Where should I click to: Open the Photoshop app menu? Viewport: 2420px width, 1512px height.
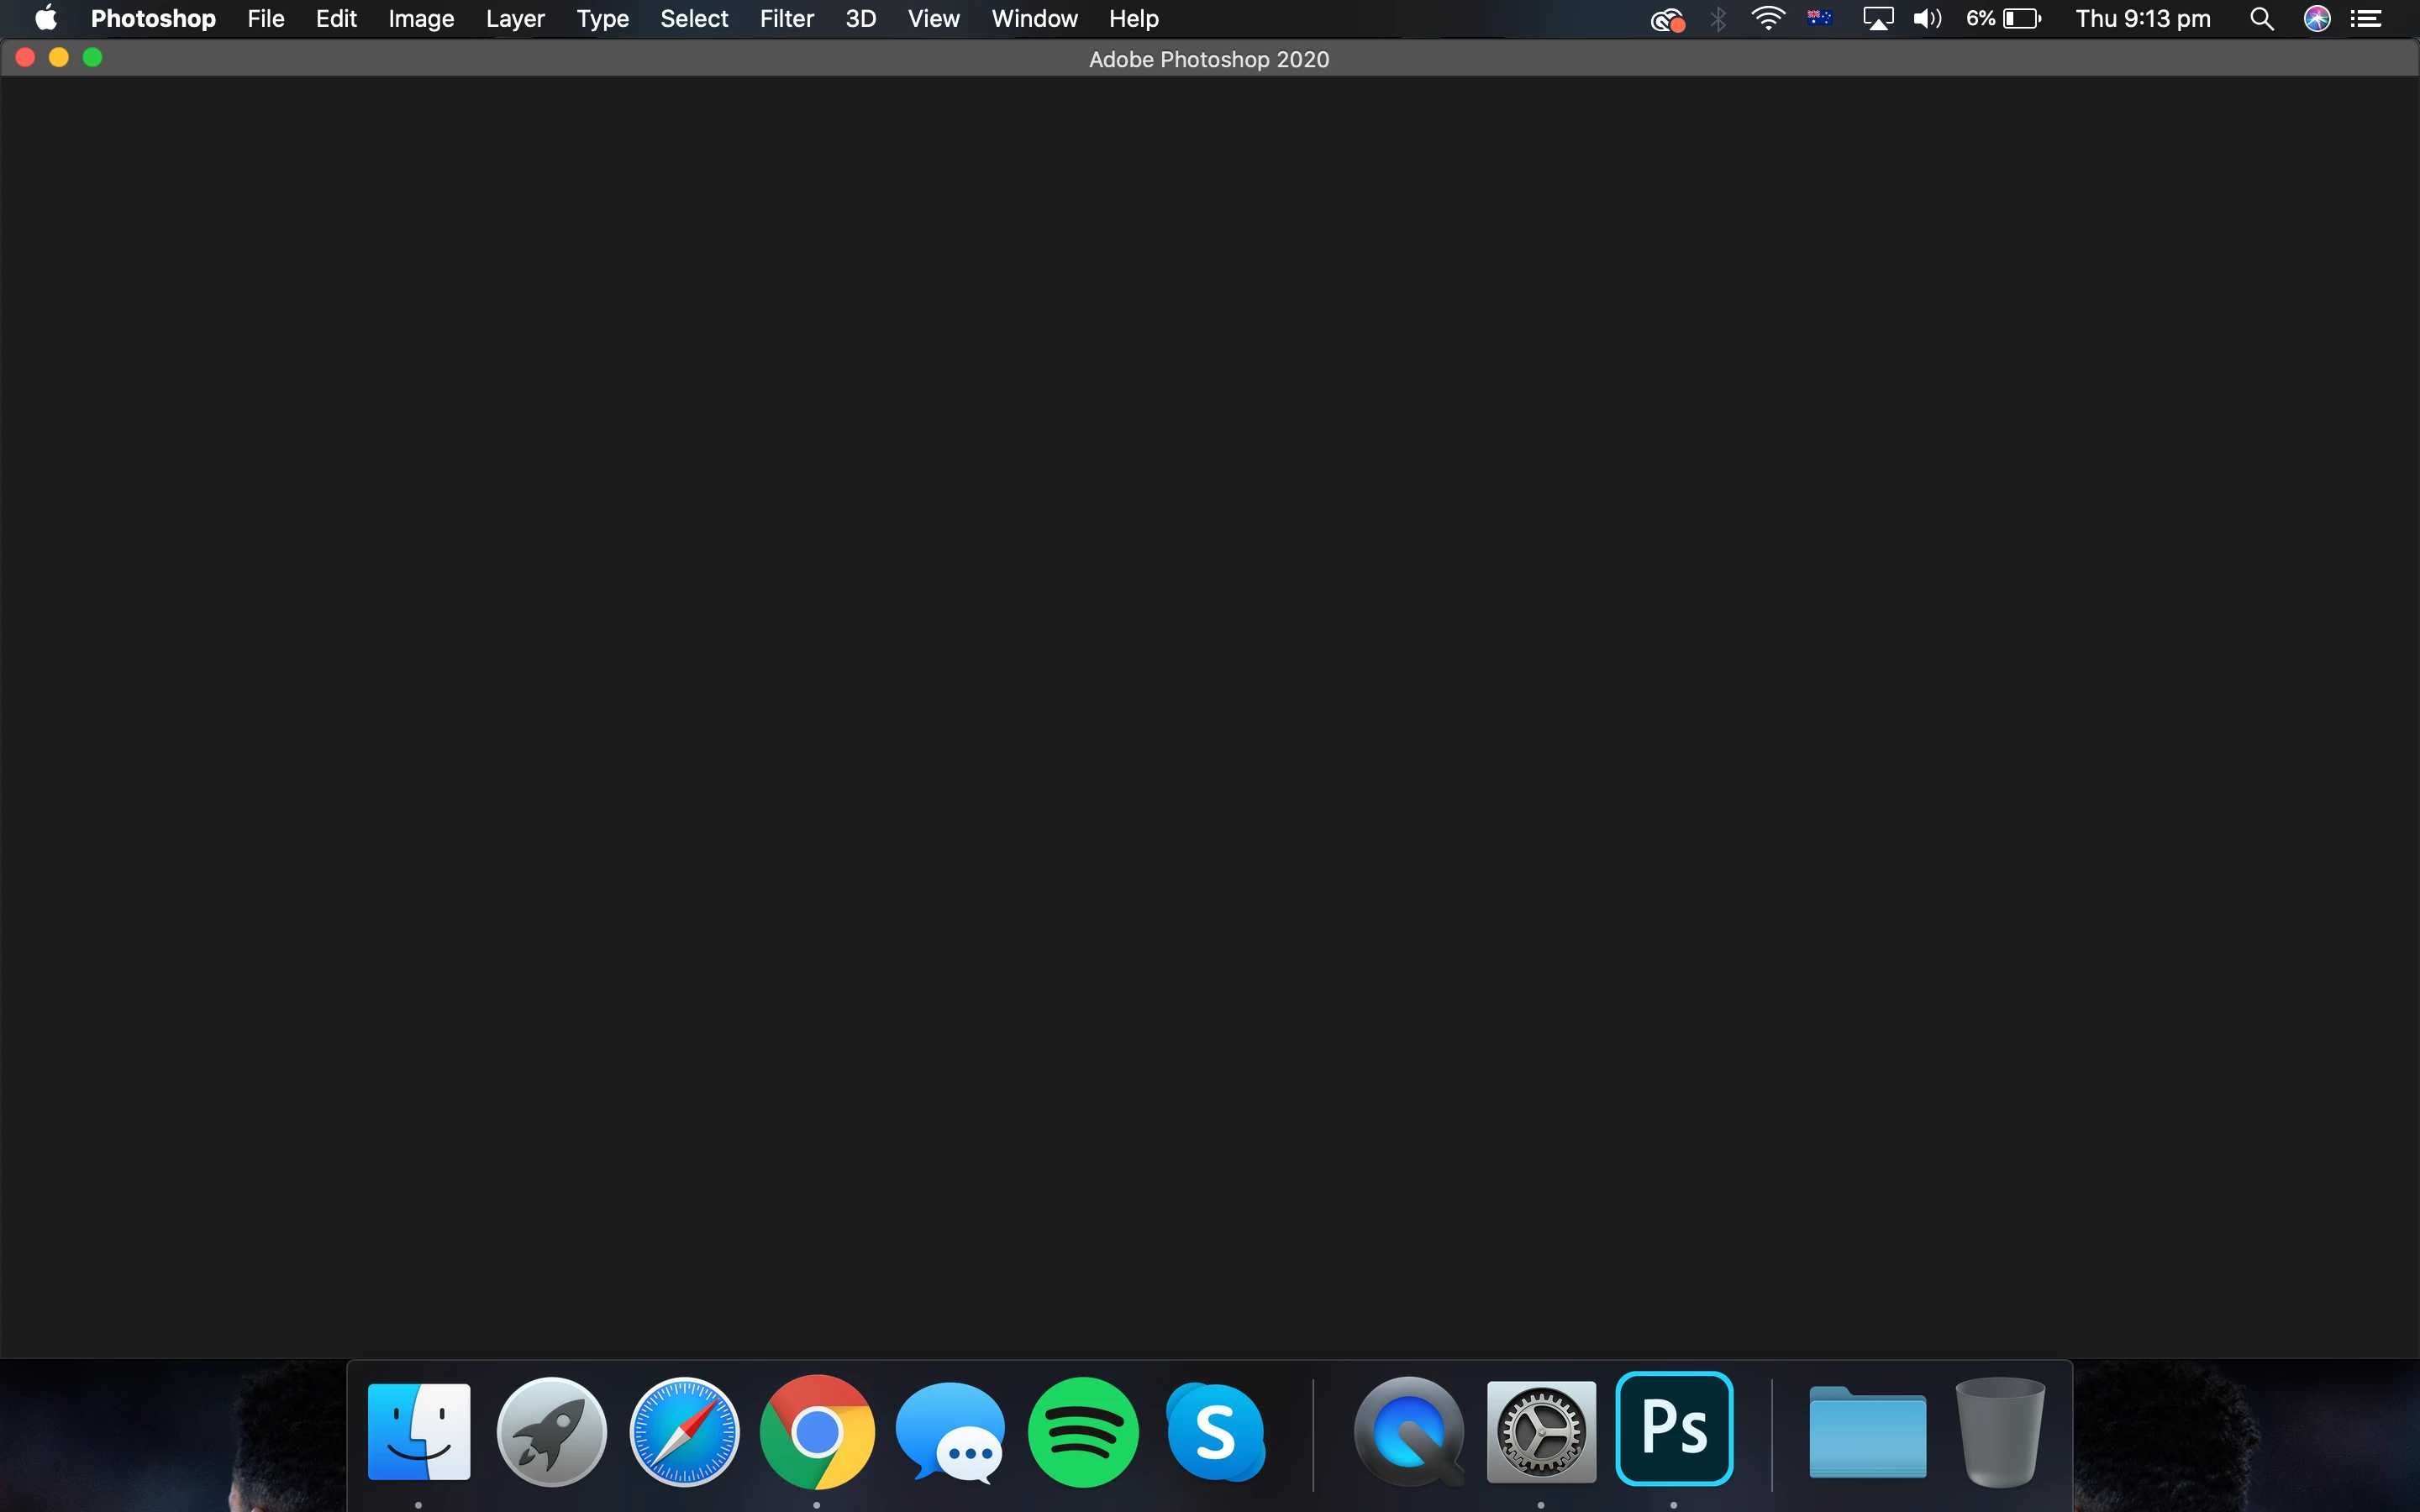pyautogui.click(x=153, y=19)
